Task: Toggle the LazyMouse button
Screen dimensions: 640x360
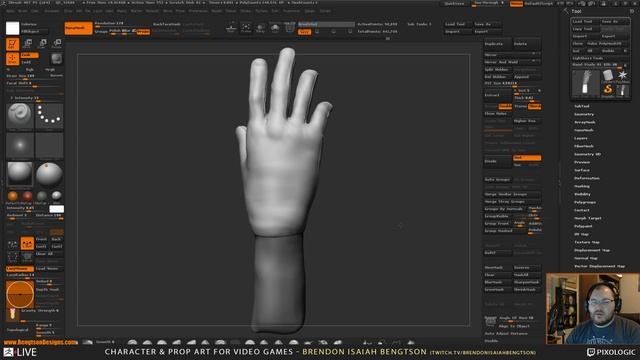Action: 20,269
